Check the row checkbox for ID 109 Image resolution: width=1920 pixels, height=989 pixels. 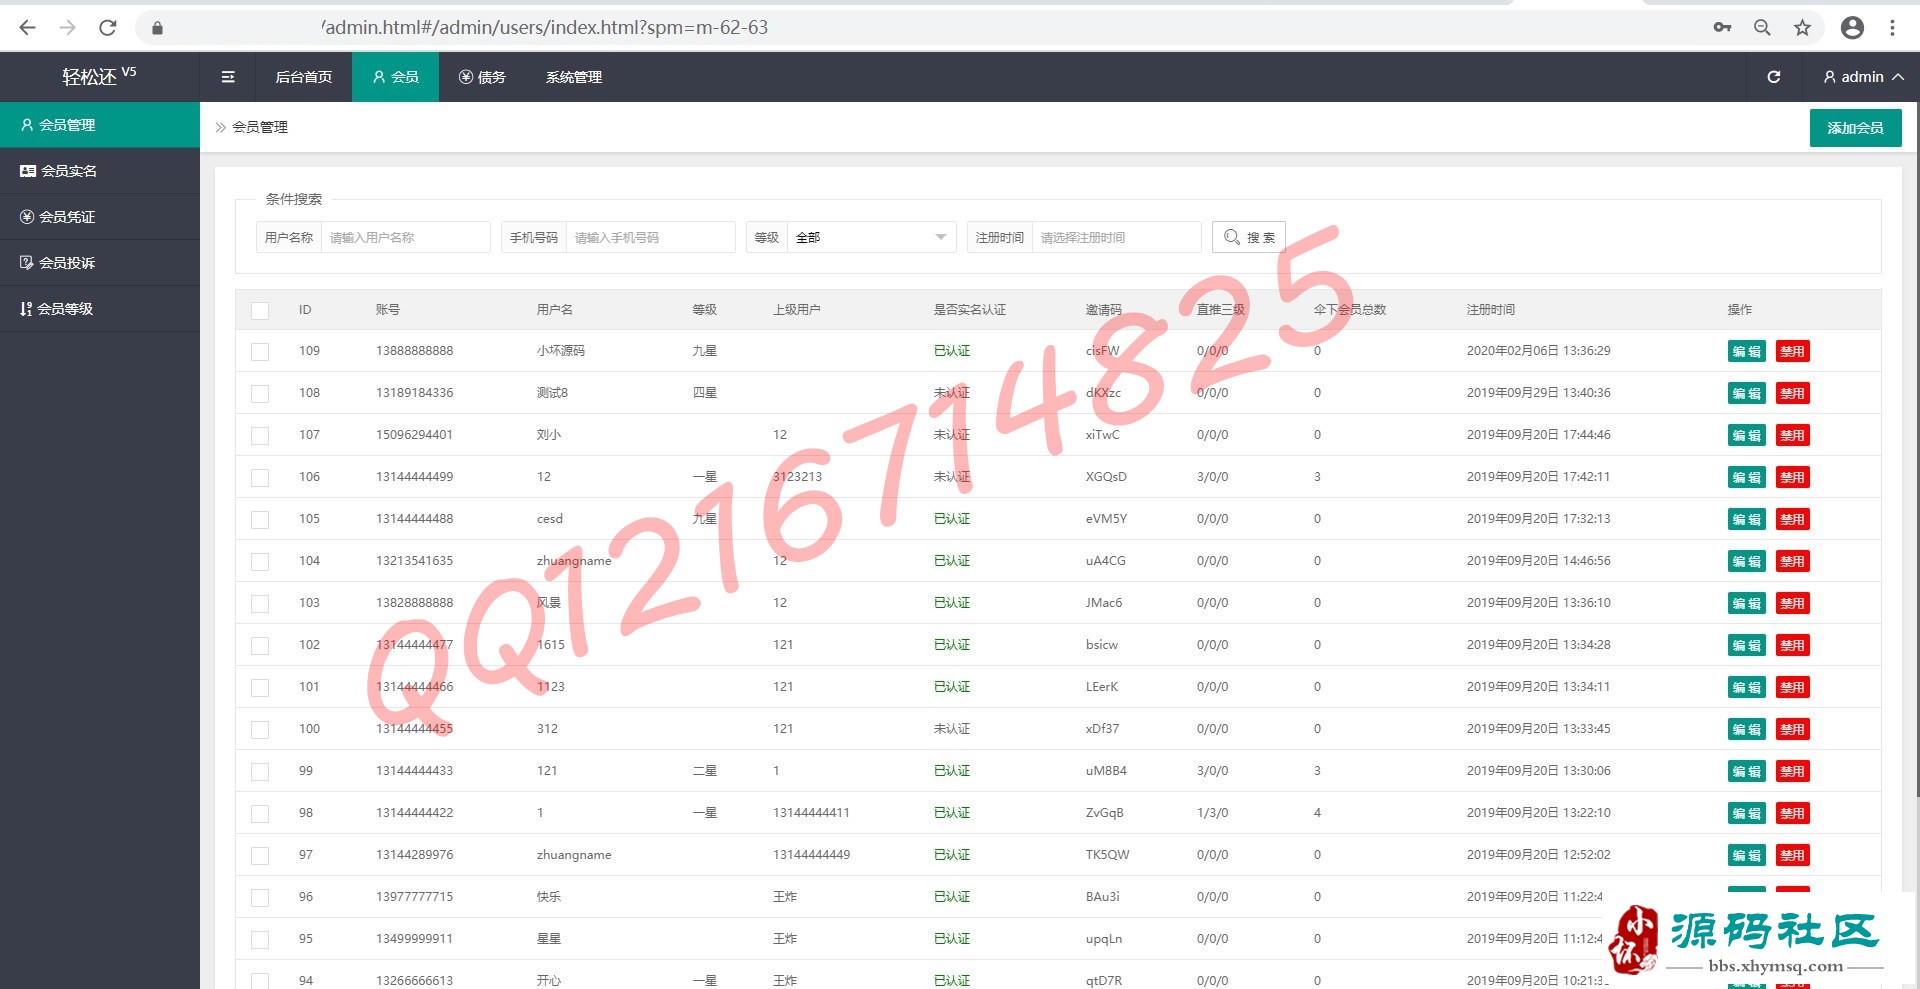click(260, 352)
